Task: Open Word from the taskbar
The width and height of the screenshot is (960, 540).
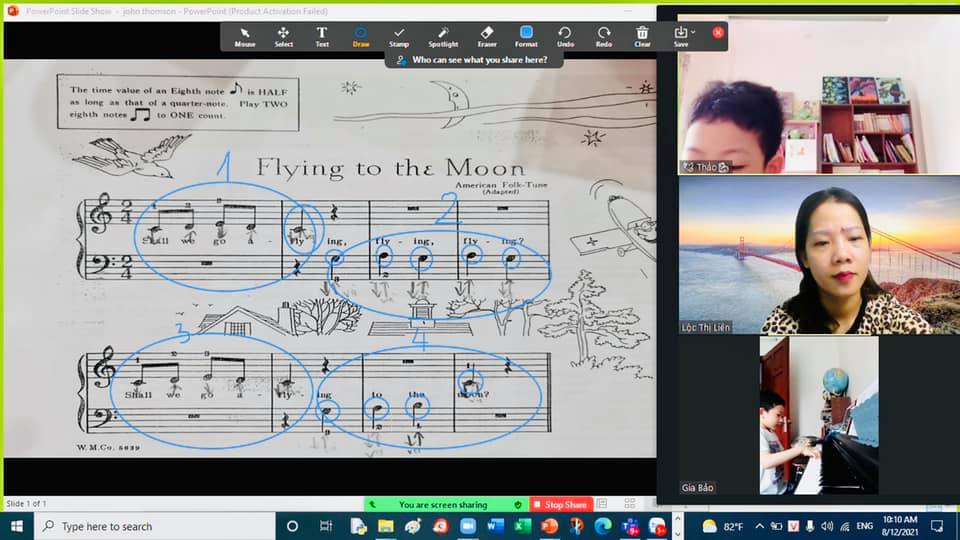Action: click(x=495, y=526)
